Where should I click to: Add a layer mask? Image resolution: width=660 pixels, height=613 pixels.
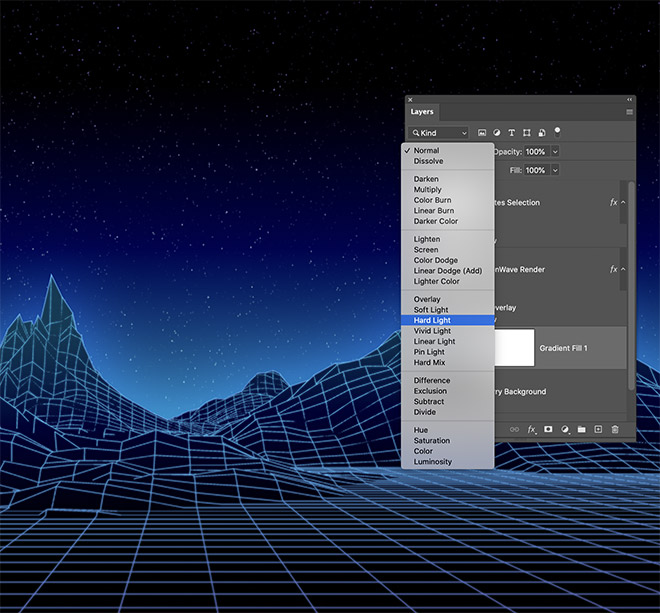(x=548, y=429)
